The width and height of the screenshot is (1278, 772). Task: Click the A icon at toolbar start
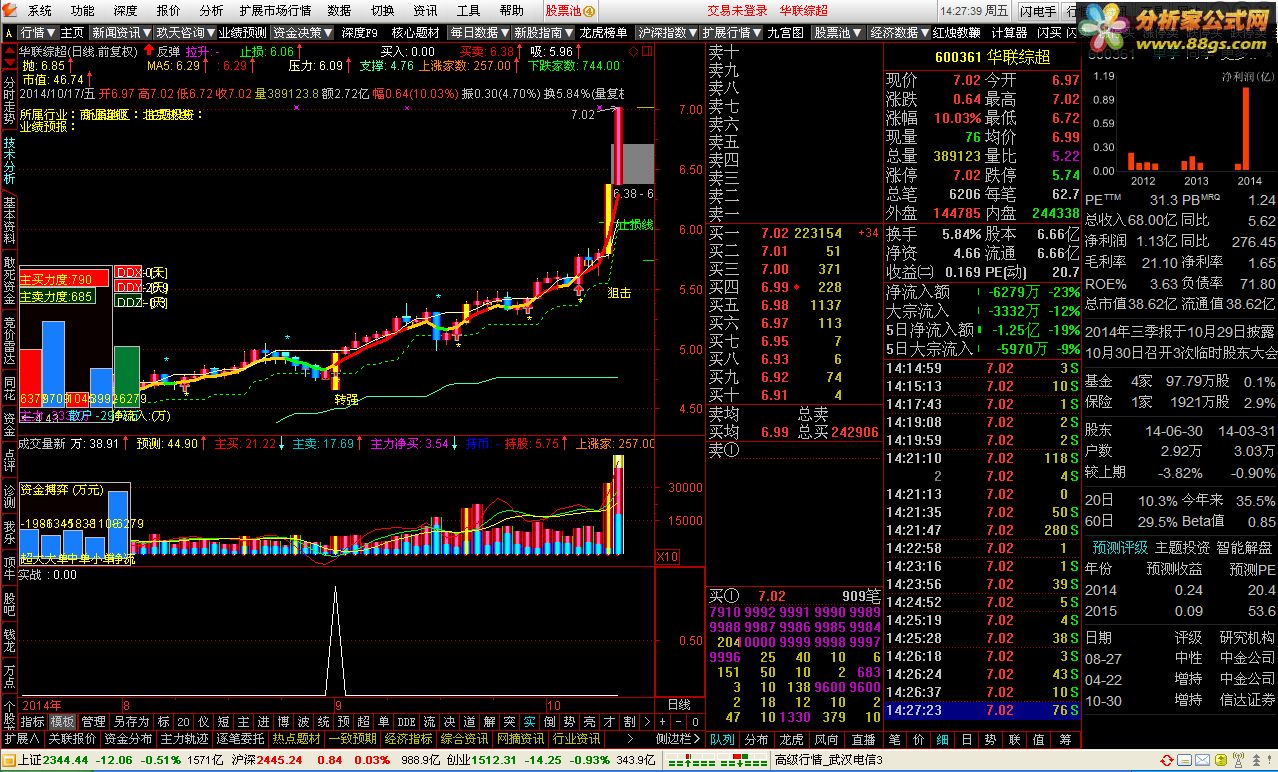click(x=9, y=33)
